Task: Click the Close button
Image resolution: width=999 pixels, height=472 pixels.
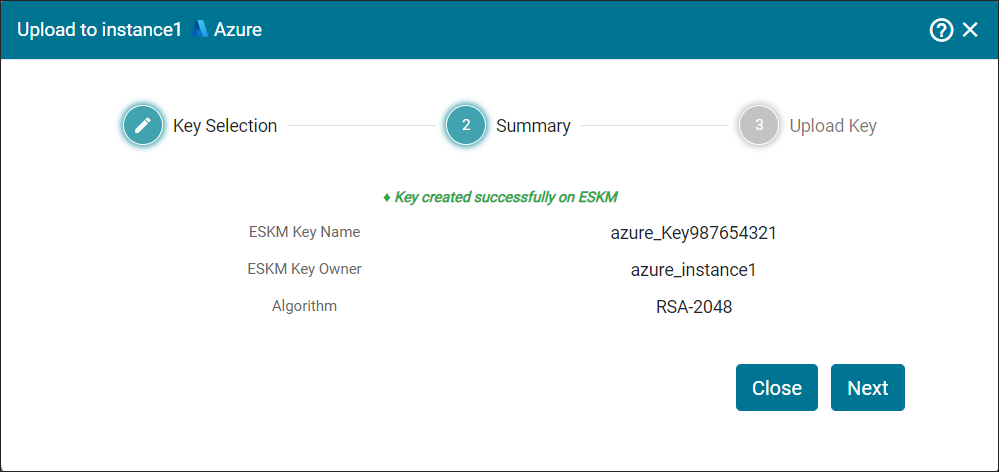Action: (x=777, y=387)
